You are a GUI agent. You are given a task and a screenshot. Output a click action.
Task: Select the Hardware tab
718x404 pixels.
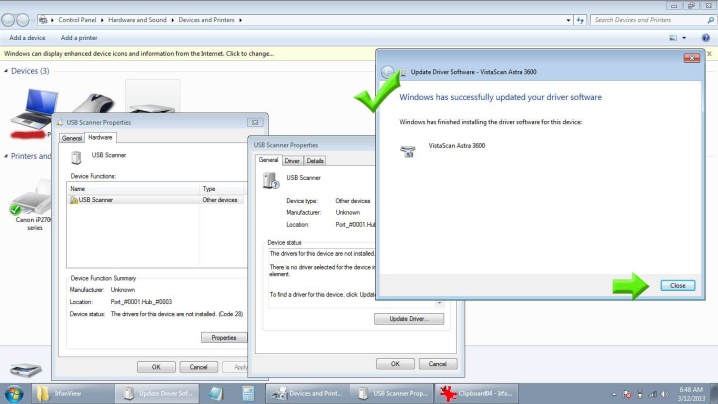pyautogui.click(x=100, y=137)
